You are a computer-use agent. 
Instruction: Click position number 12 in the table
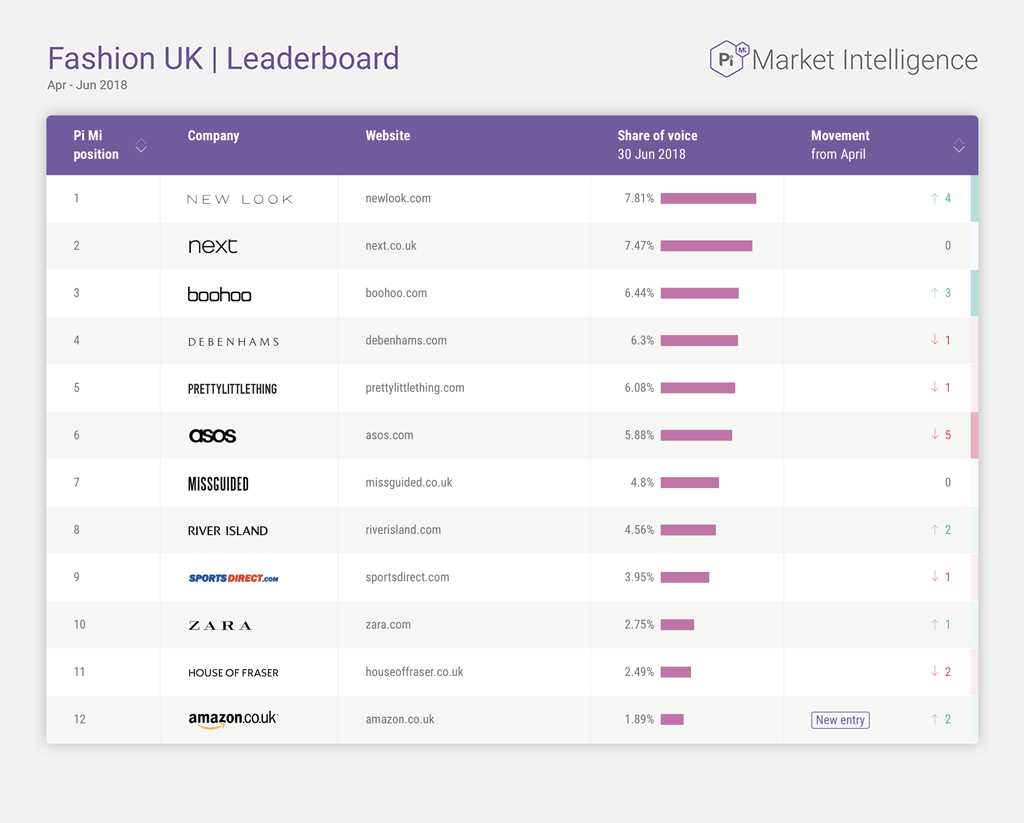80,719
